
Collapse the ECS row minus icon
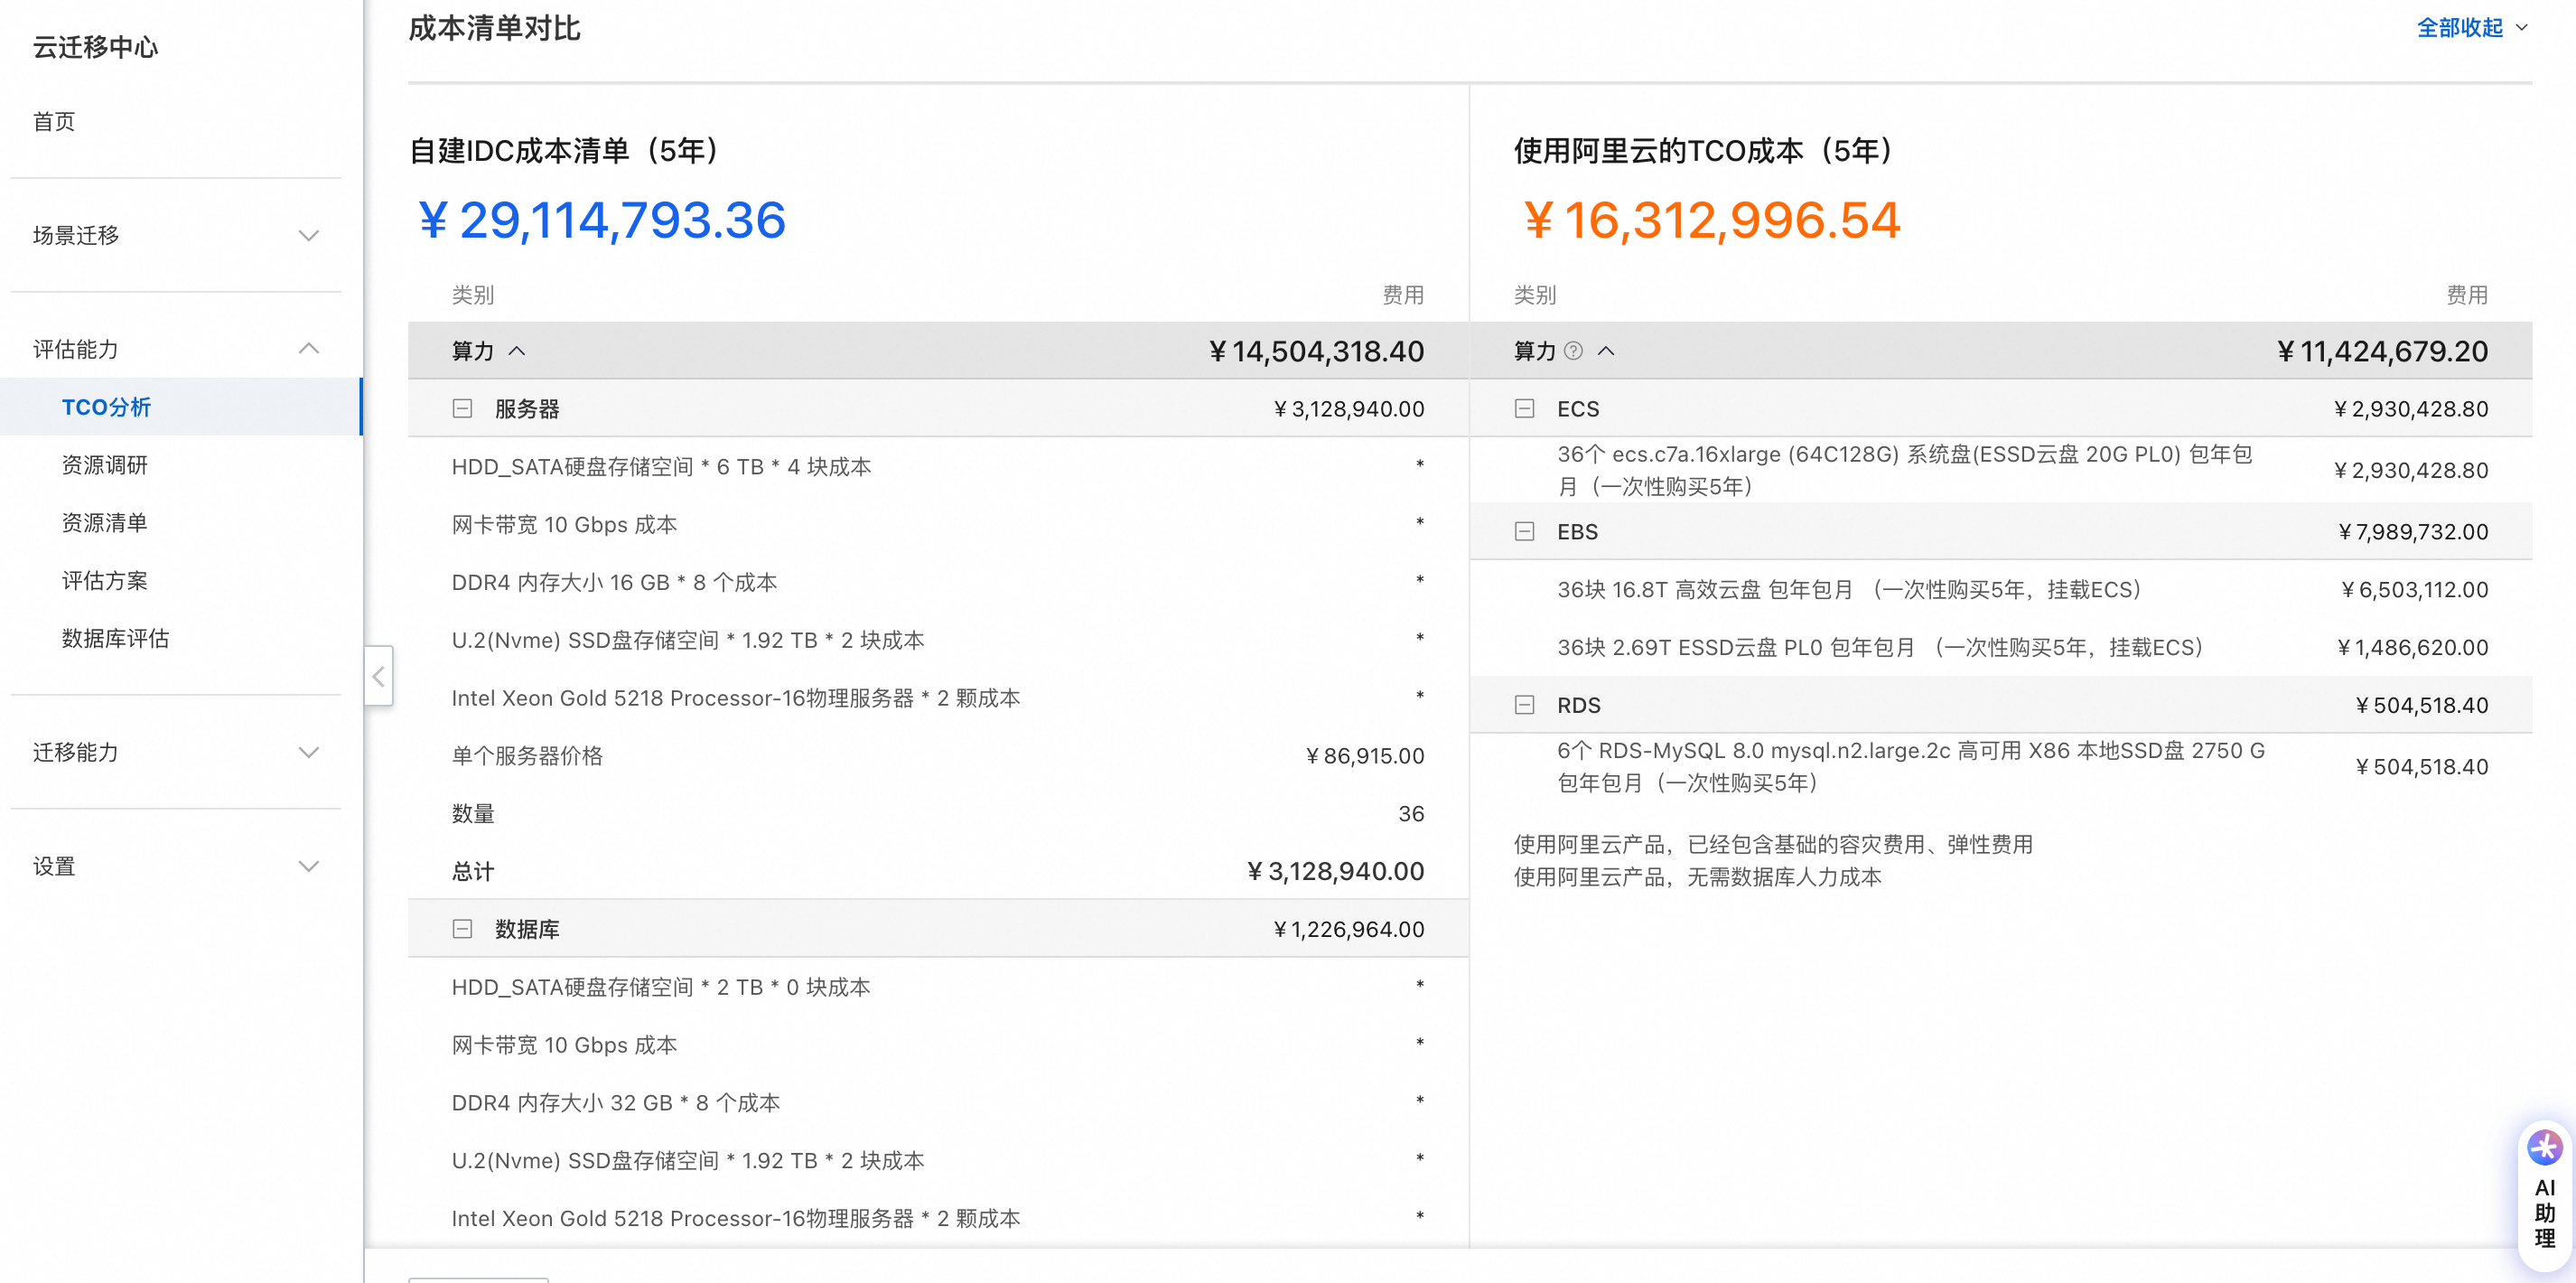pos(1524,409)
